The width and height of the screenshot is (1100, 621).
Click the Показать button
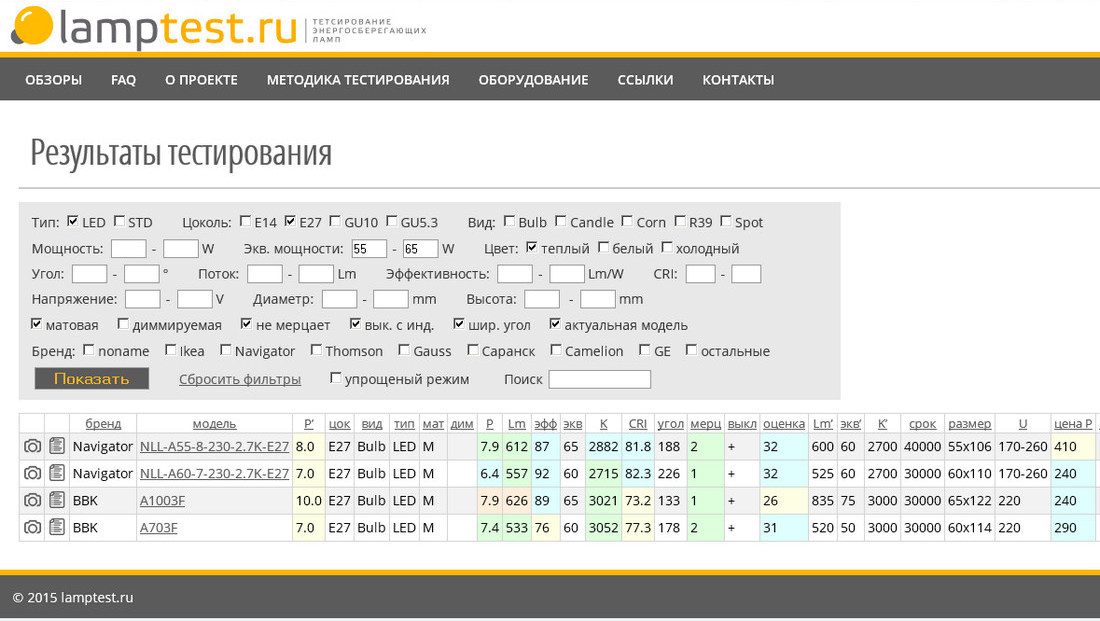[x=92, y=378]
